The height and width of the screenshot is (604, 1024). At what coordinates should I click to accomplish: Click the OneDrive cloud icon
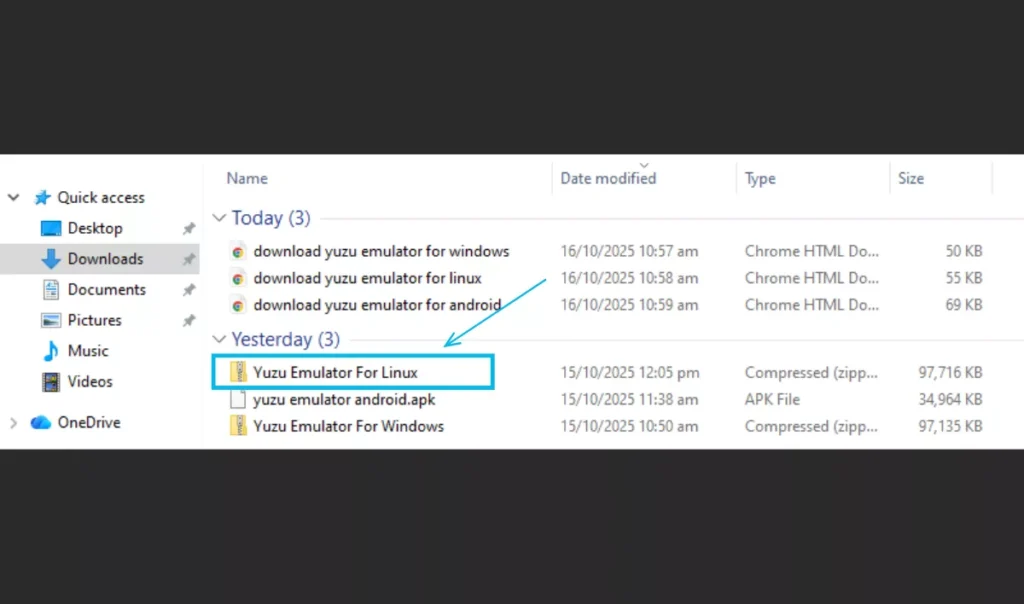point(41,423)
